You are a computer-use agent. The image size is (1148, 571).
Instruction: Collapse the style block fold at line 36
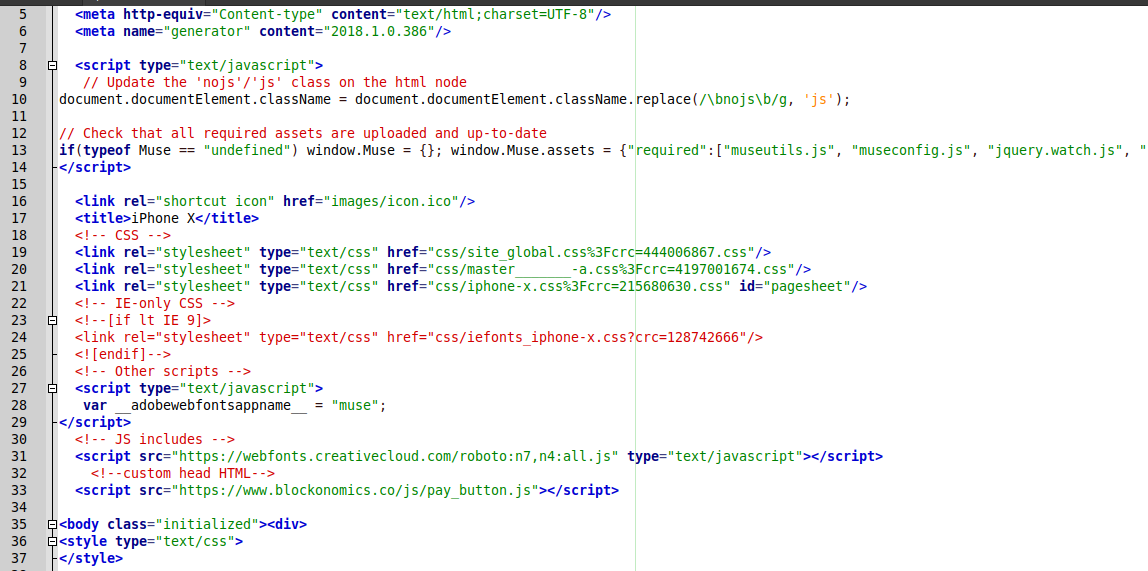click(52, 541)
